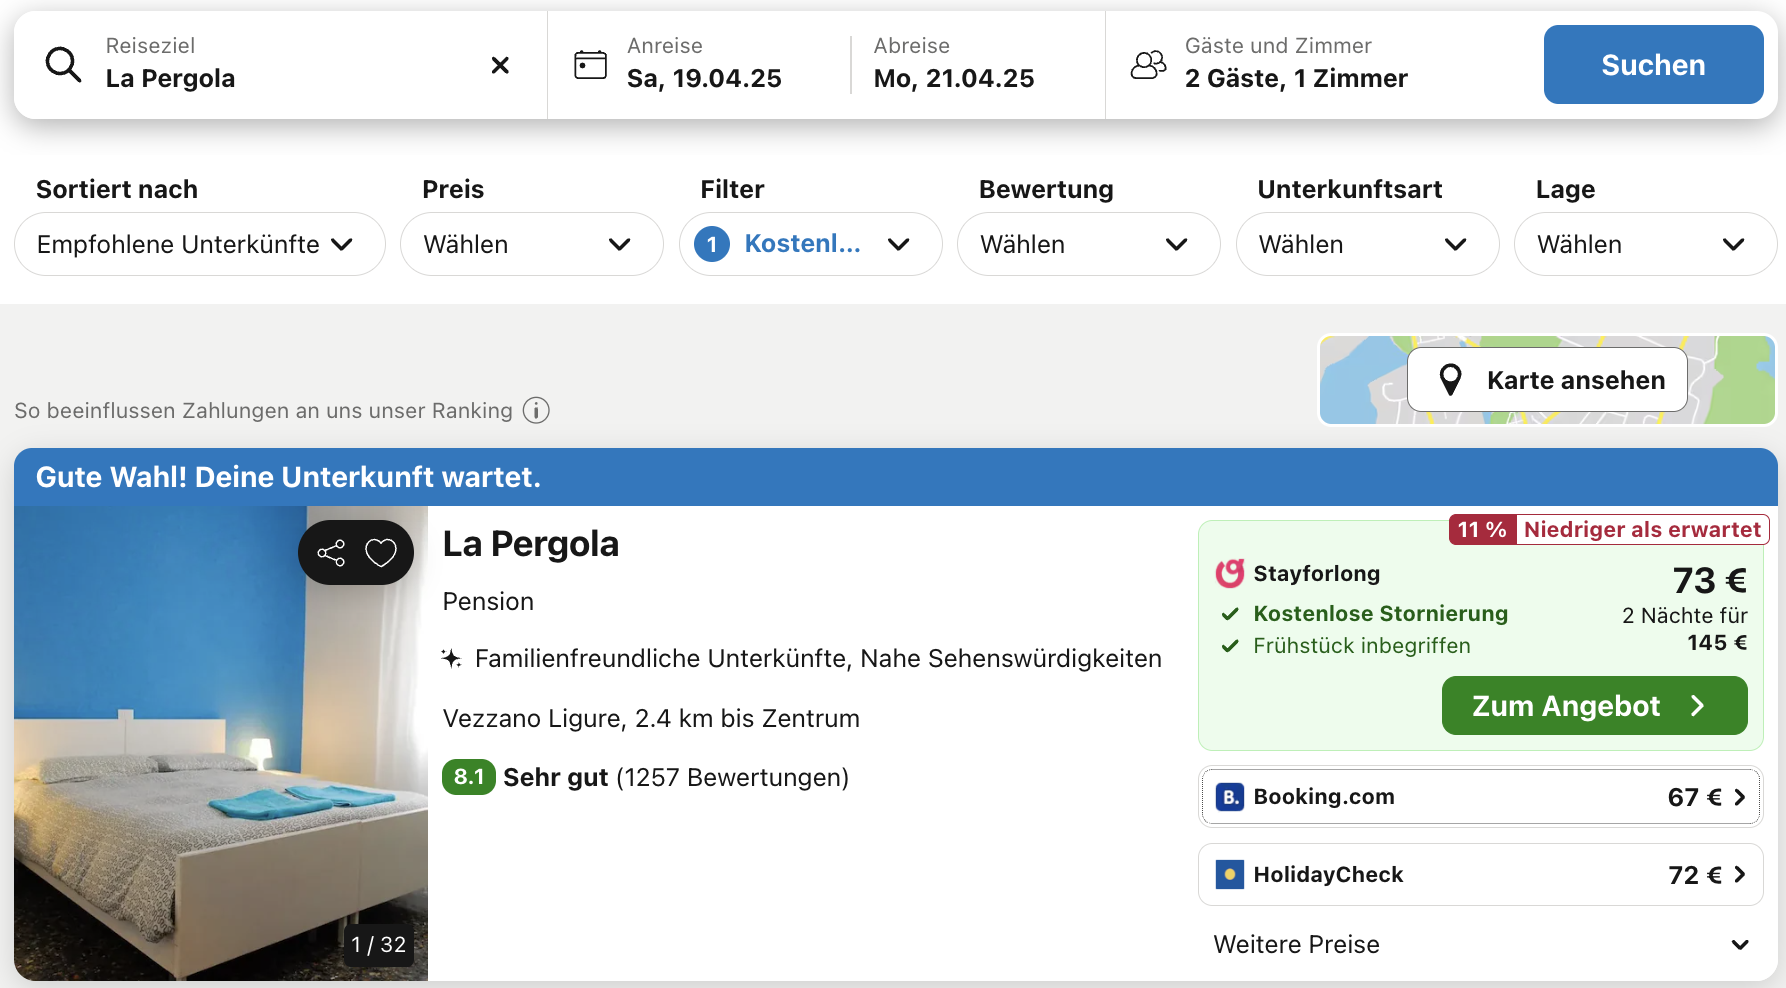This screenshot has height=988, width=1786.
Task: Click So beeinflussen Zahlungen an uns unser Ranking
Action: pyautogui.click(x=263, y=411)
